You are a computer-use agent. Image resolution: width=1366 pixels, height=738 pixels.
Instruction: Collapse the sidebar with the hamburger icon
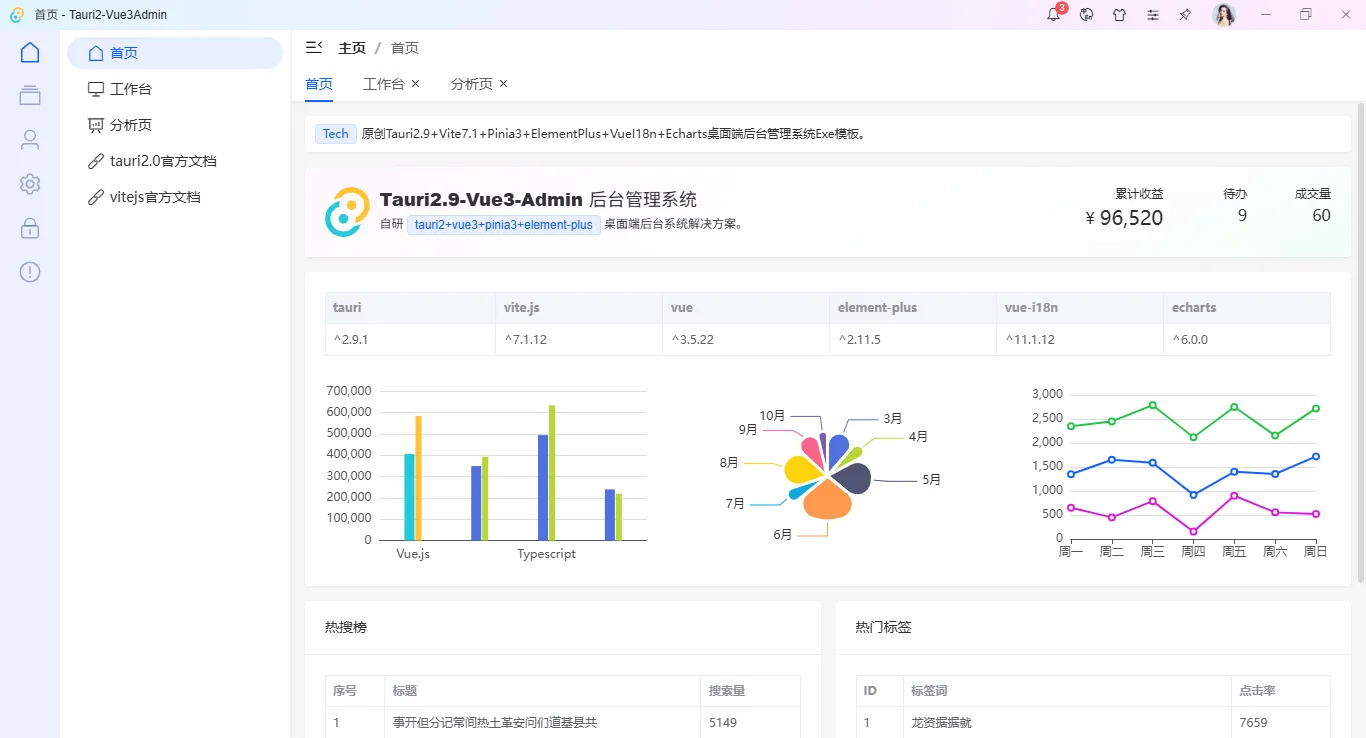coord(313,47)
